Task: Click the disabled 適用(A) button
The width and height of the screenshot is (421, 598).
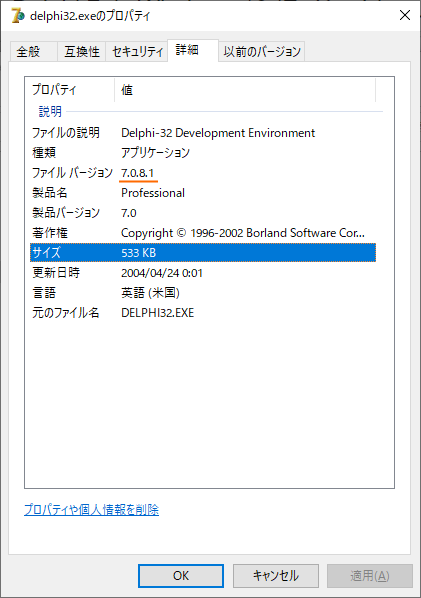Action: pos(370,575)
